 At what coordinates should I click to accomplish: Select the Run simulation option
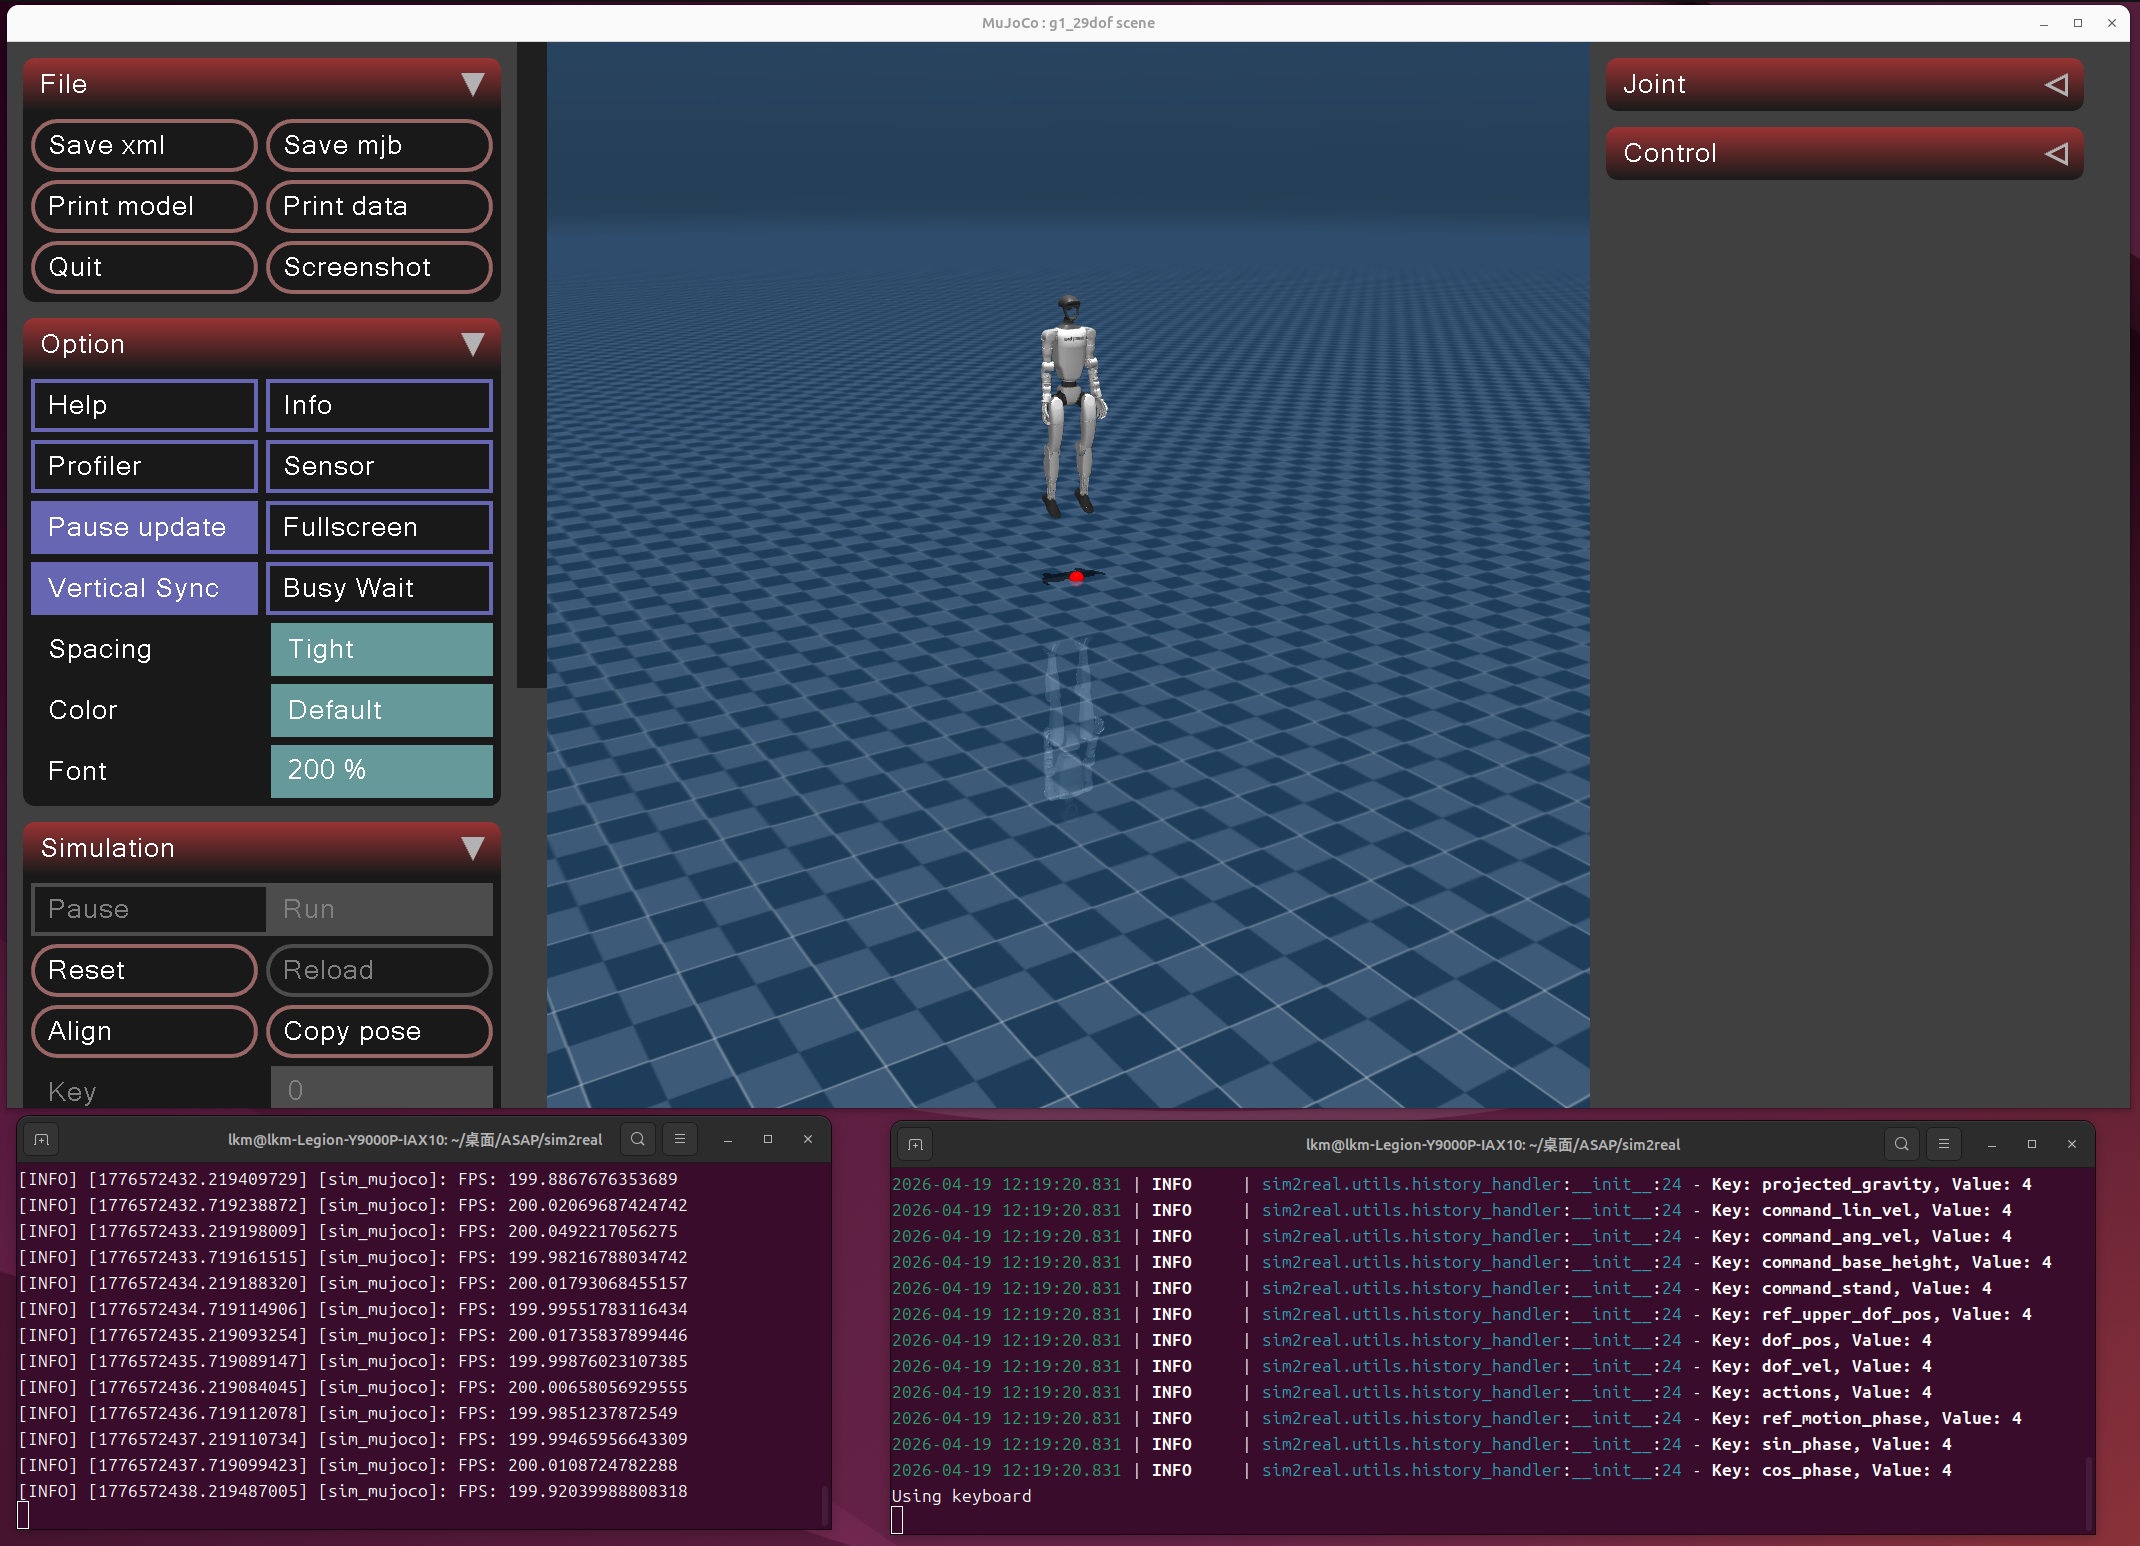pos(379,909)
